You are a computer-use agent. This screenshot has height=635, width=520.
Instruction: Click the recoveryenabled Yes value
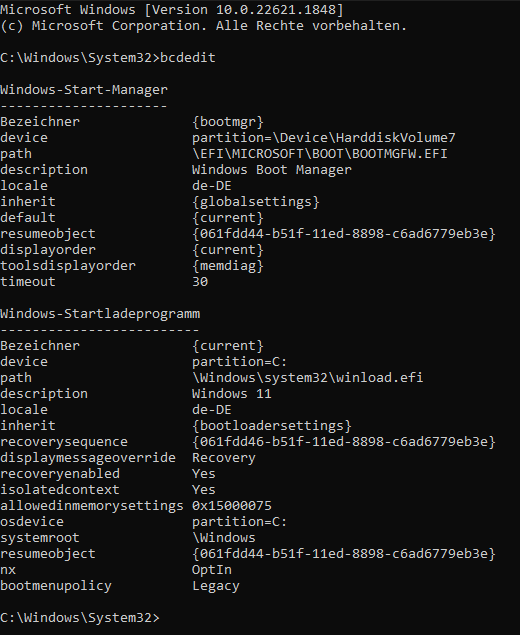[x=204, y=473]
